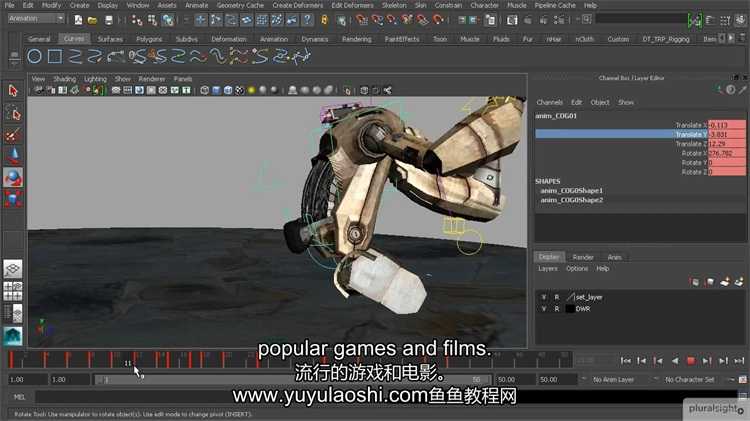Open the Animation menu set dropdown
The height and width of the screenshot is (421, 750).
point(36,19)
